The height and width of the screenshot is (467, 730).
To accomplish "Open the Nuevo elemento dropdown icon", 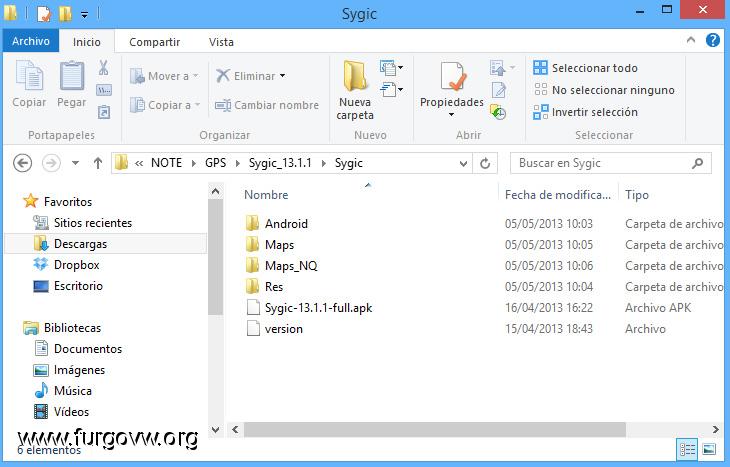I will tap(391, 68).
